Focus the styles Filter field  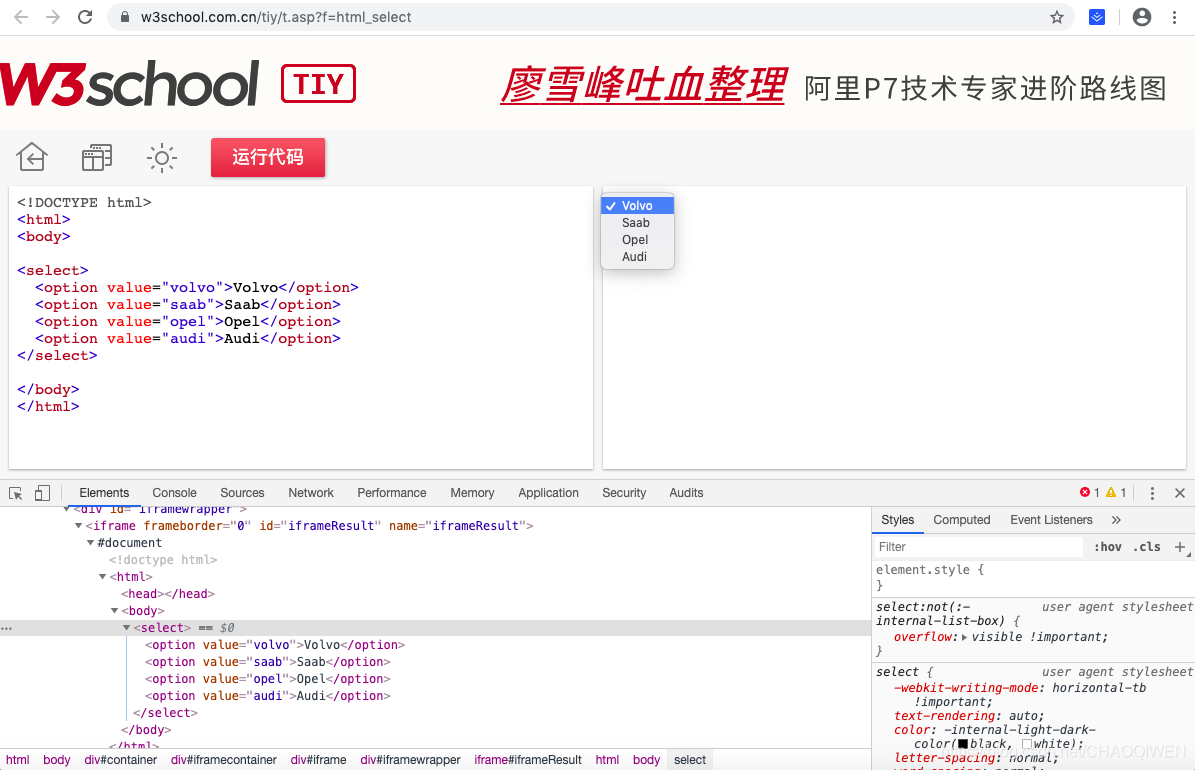pos(979,547)
